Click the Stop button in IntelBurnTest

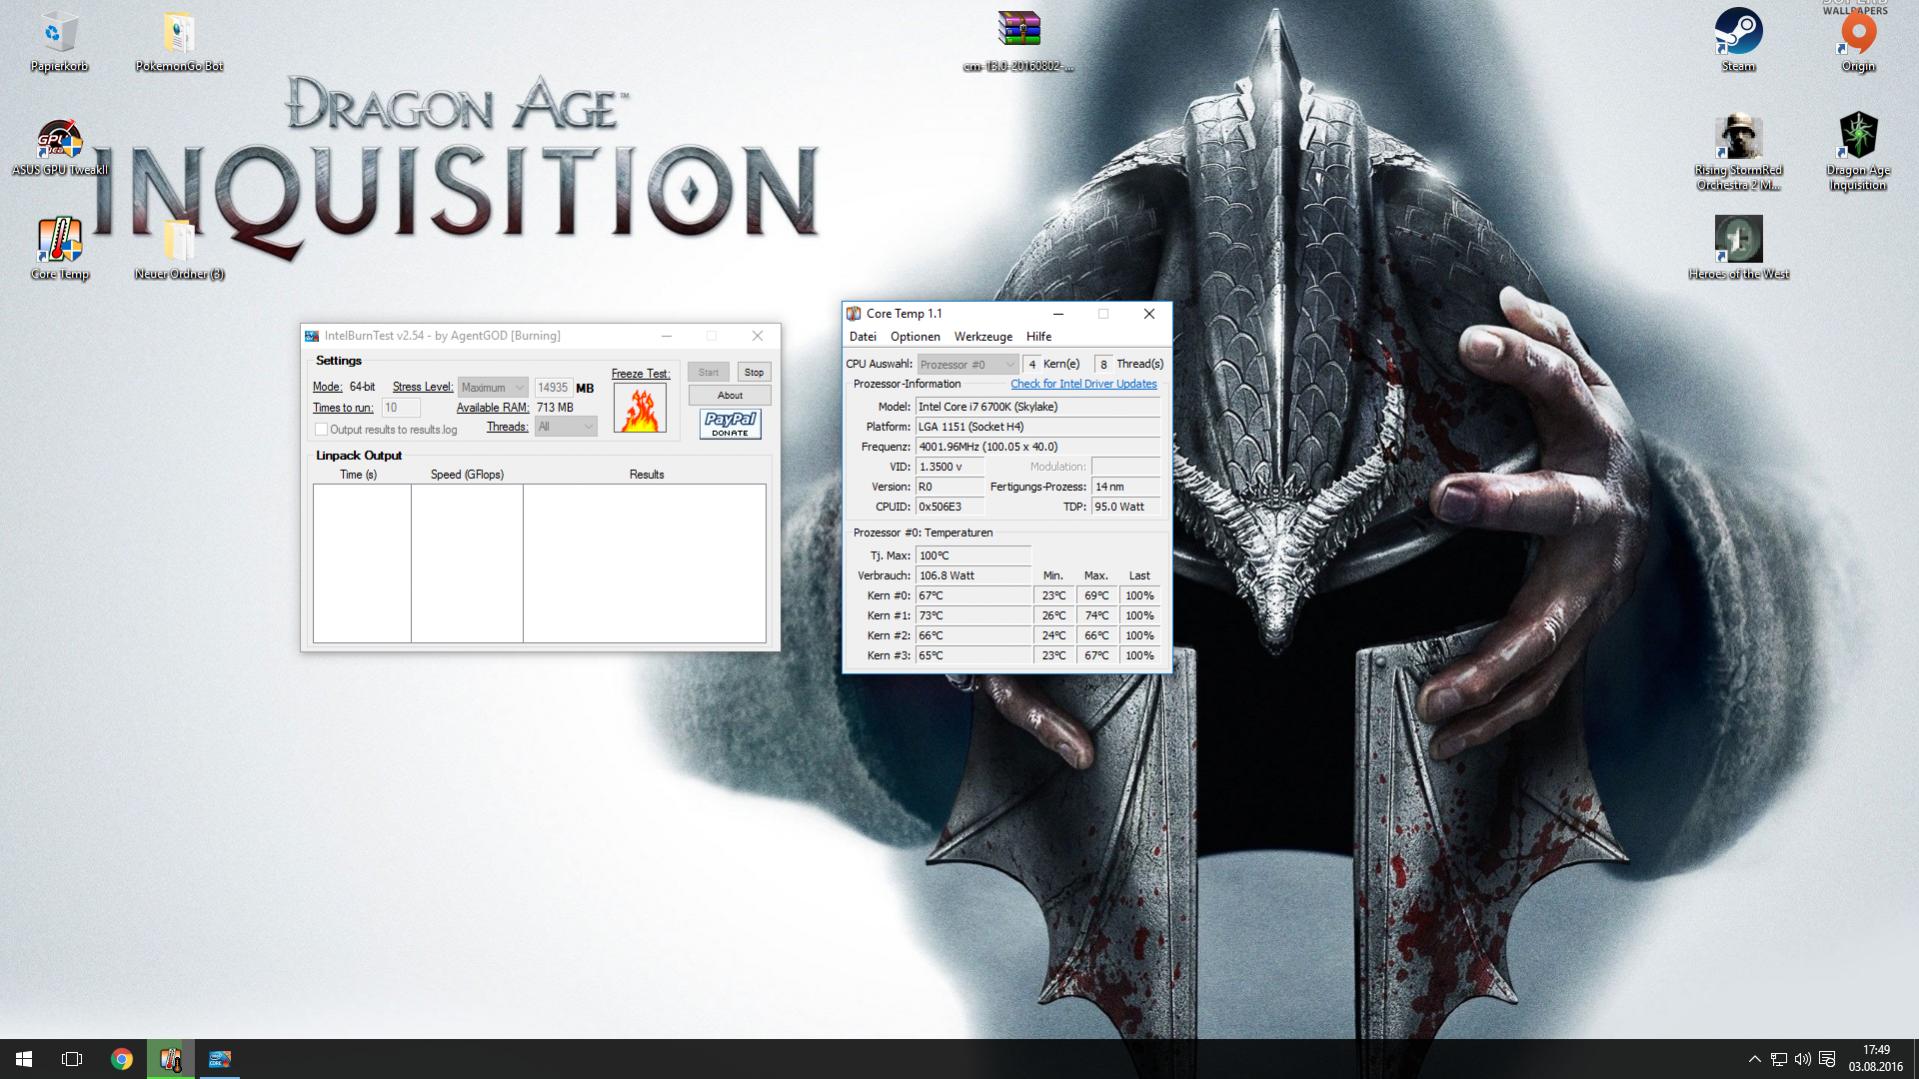click(x=754, y=373)
